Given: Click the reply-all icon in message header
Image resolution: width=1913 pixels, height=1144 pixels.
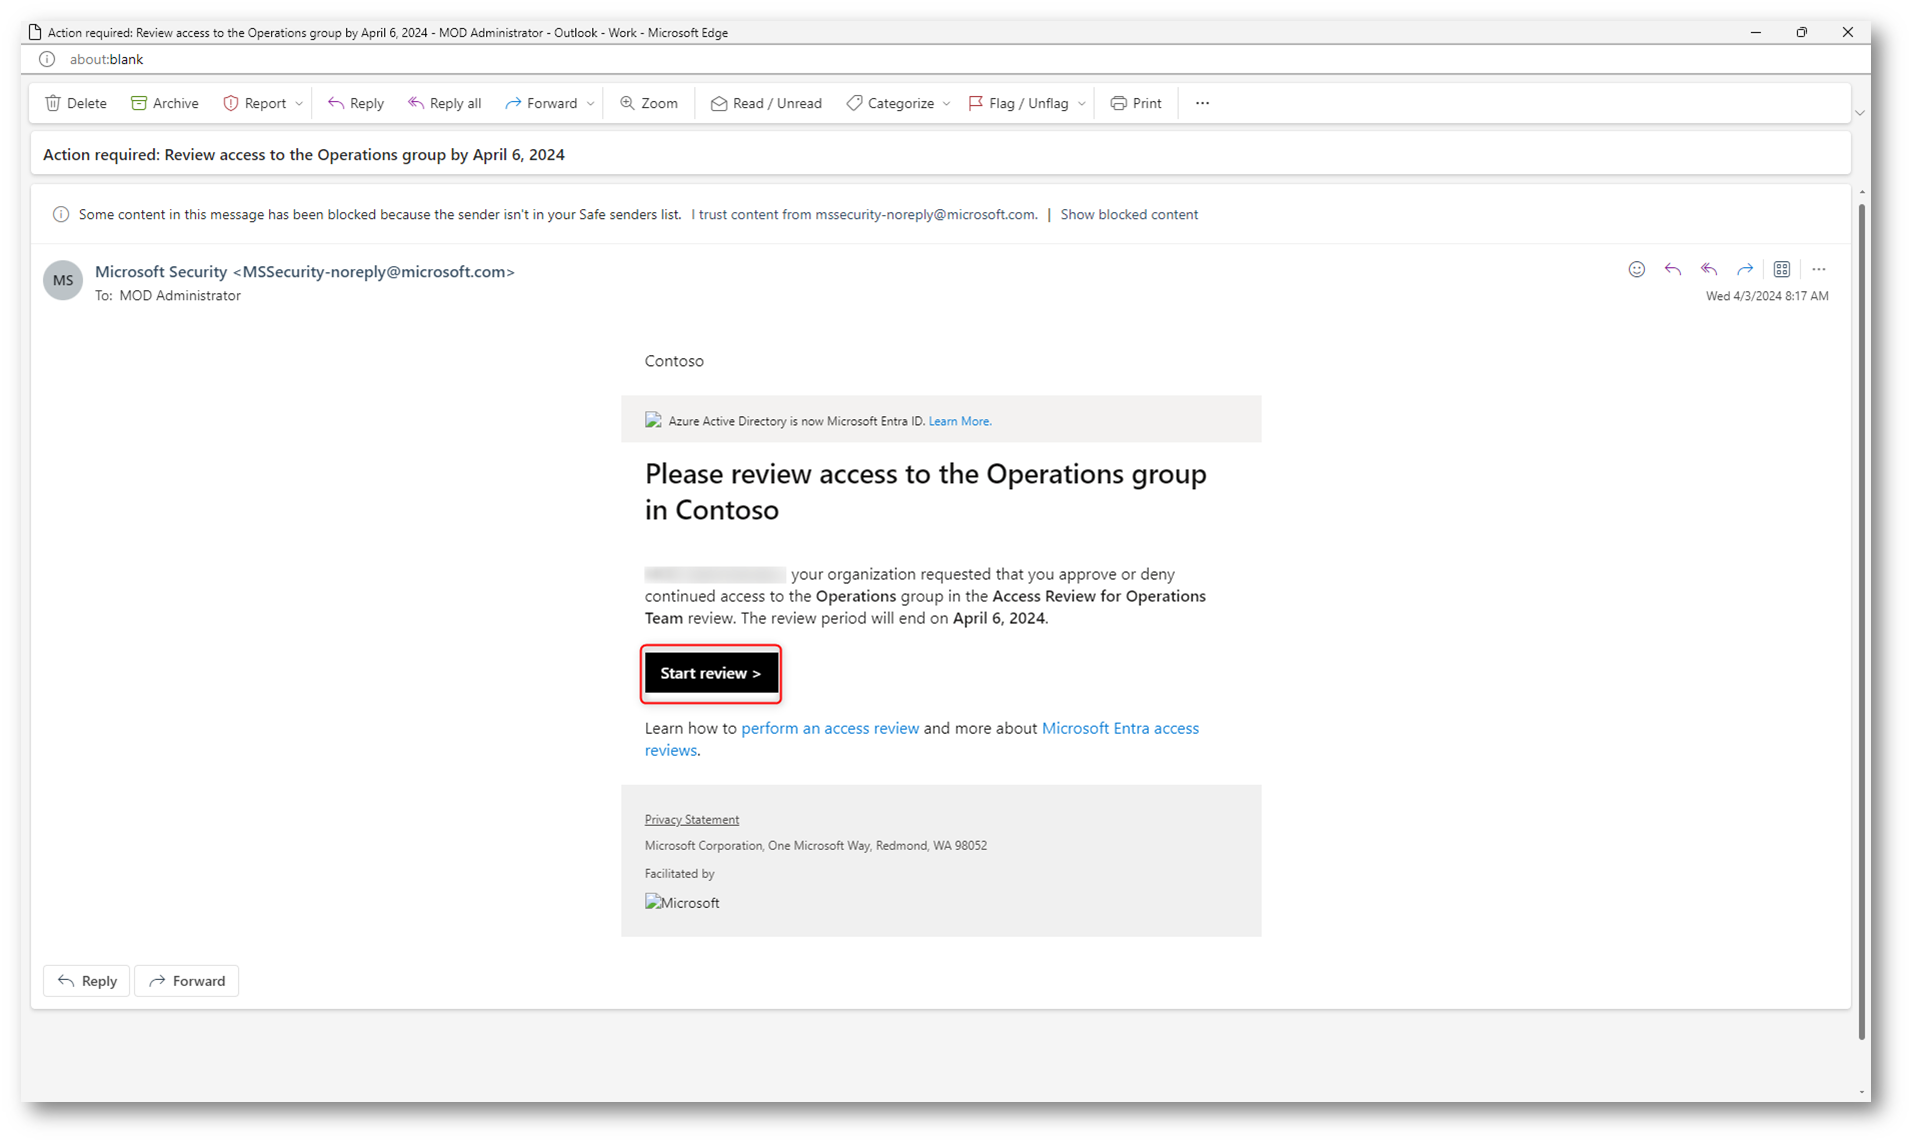Looking at the screenshot, I should coord(1709,269).
